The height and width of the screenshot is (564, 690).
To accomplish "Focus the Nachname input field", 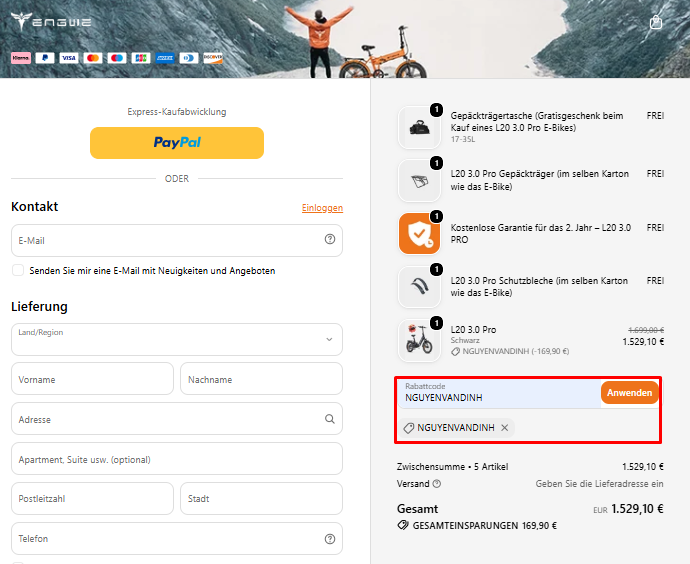I will pyautogui.click(x=261, y=379).
